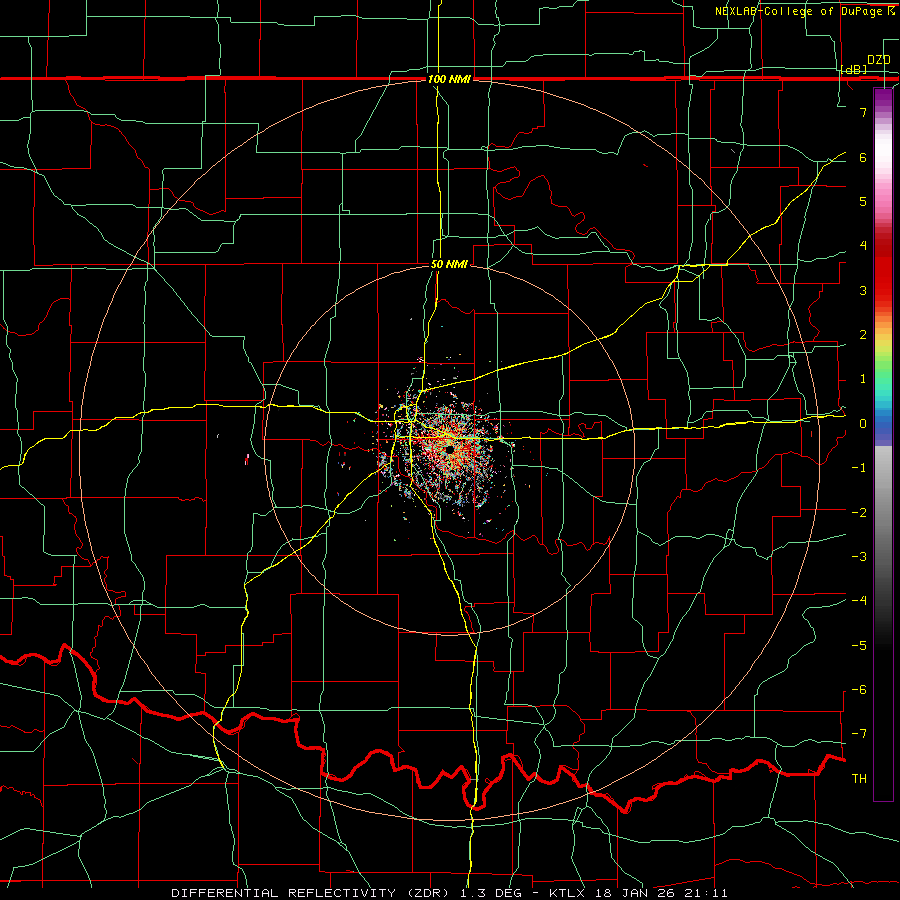The width and height of the screenshot is (900, 900).
Task: Click the TH threshold label on scale
Action: click(859, 779)
